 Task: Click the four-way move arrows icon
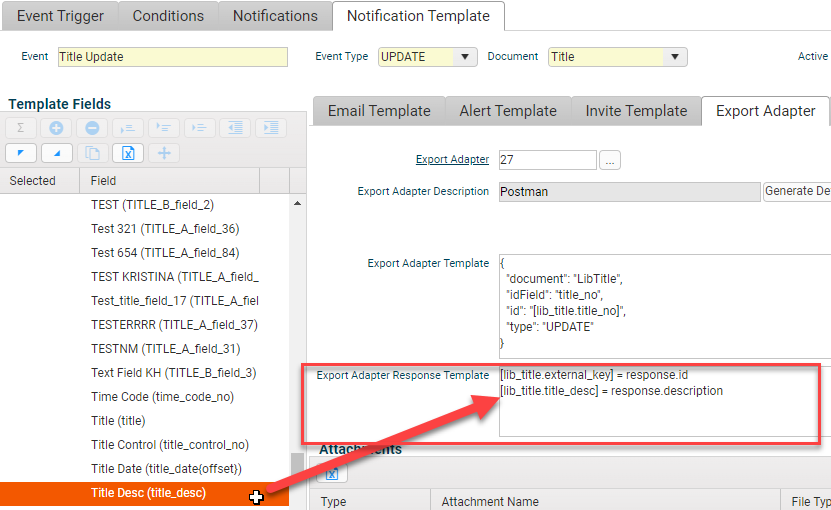164,153
